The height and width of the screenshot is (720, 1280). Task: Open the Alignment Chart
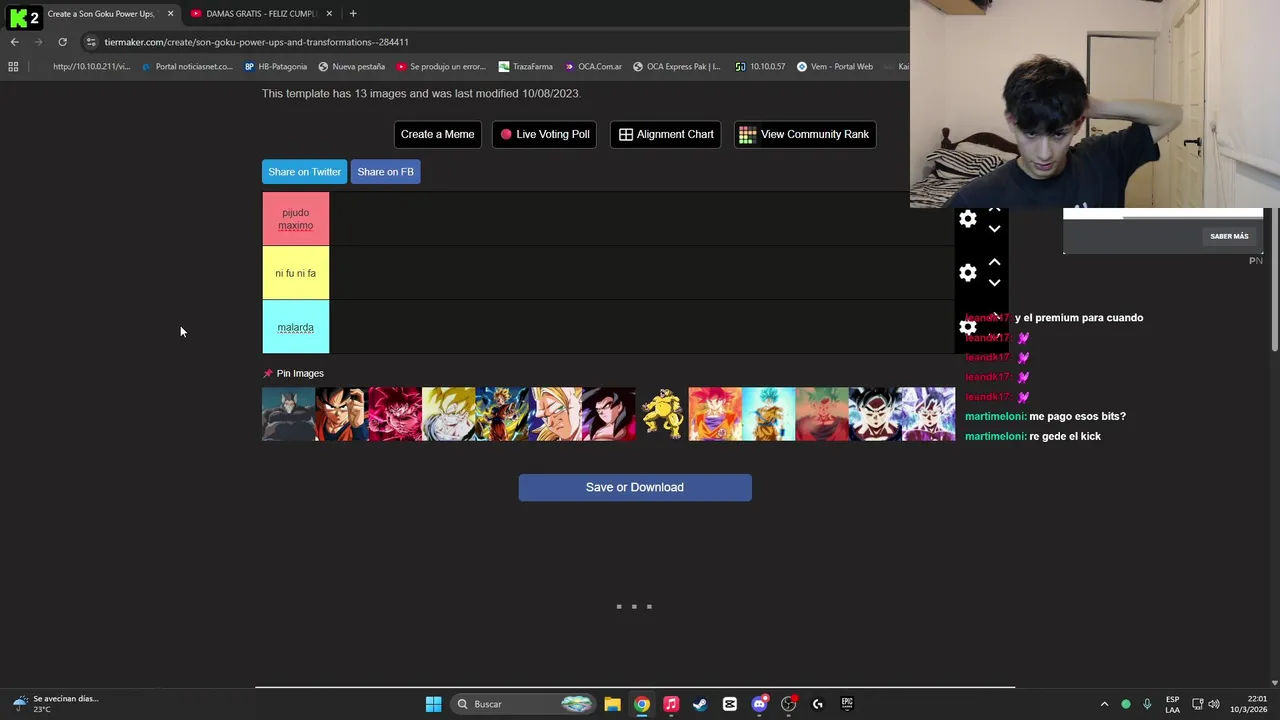666,134
